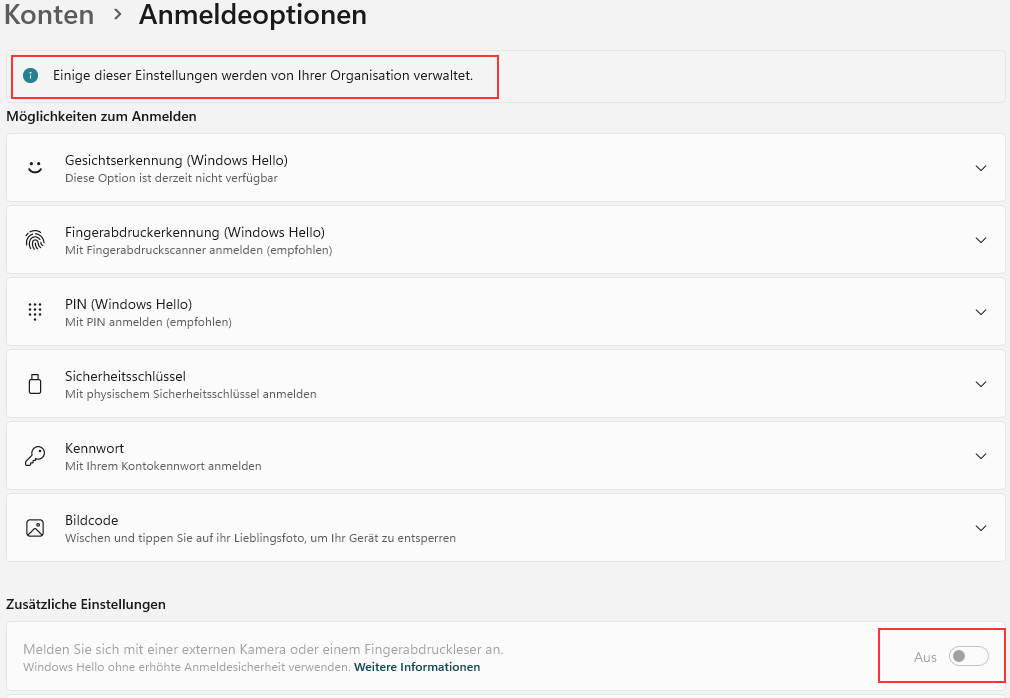
Task: Click the Kennwort key icon
Action: [35, 456]
